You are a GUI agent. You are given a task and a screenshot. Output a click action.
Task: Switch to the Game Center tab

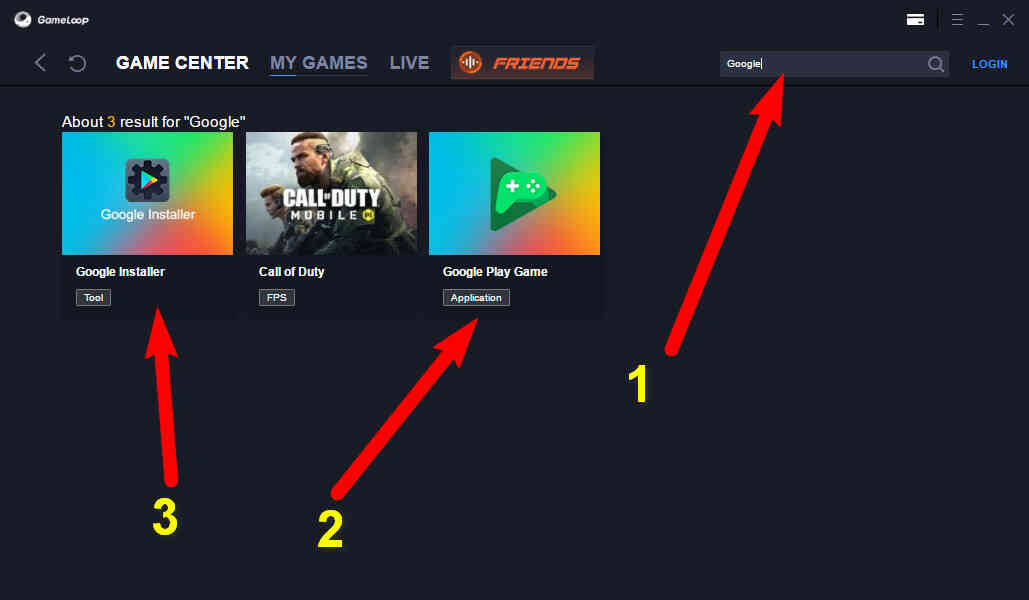(x=182, y=63)
